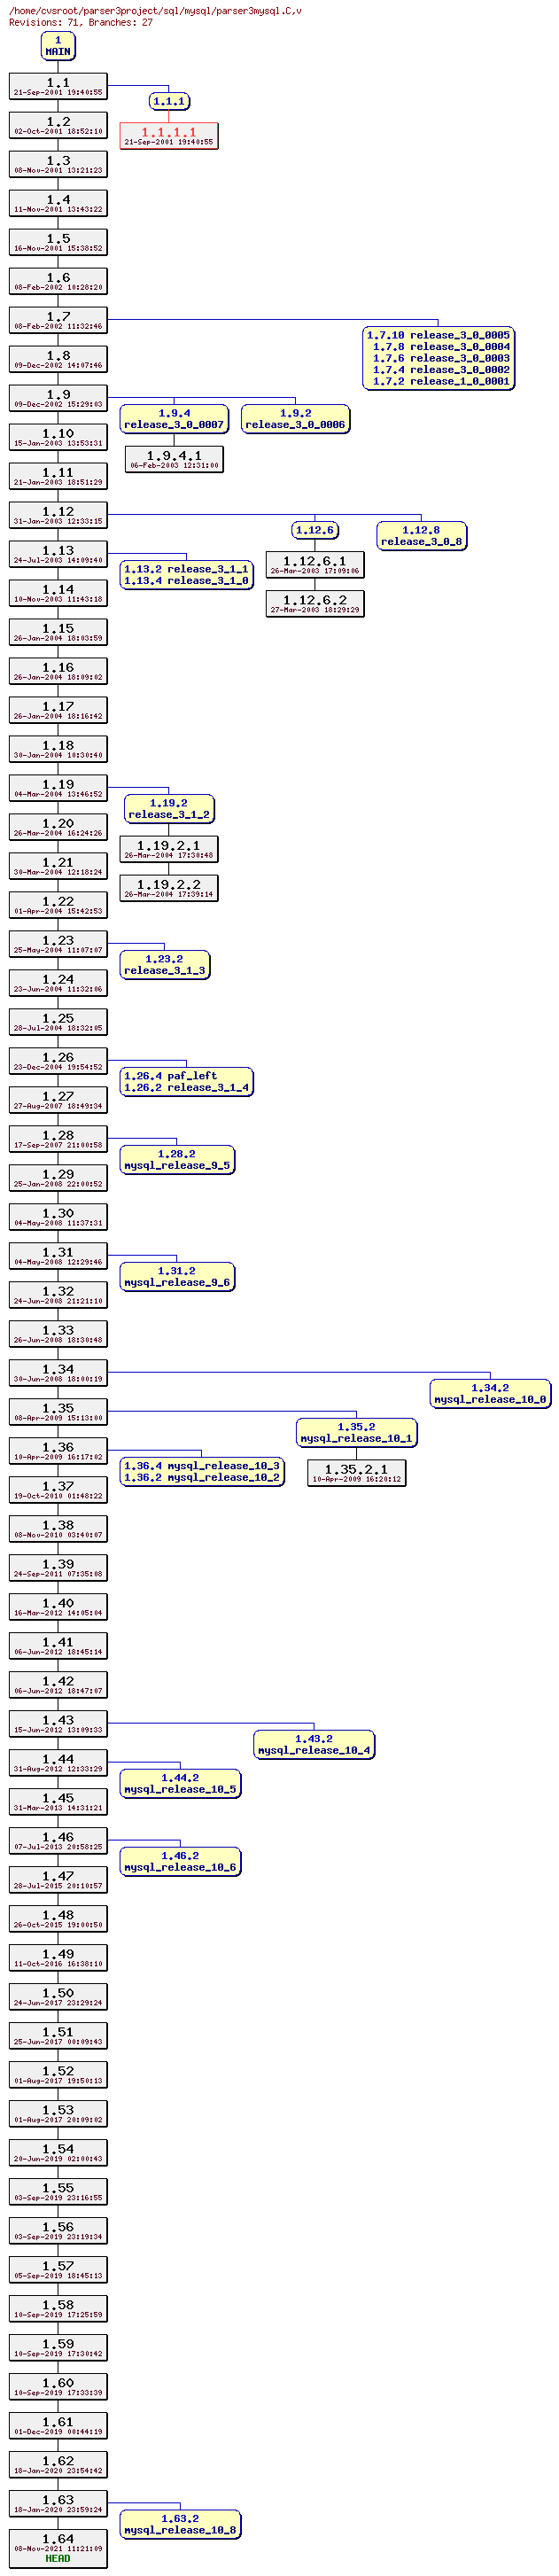The width and height of the screenshot is (559, 2576).
Task: Select revision 1.43 node
Action: [x=58, y=1724]
